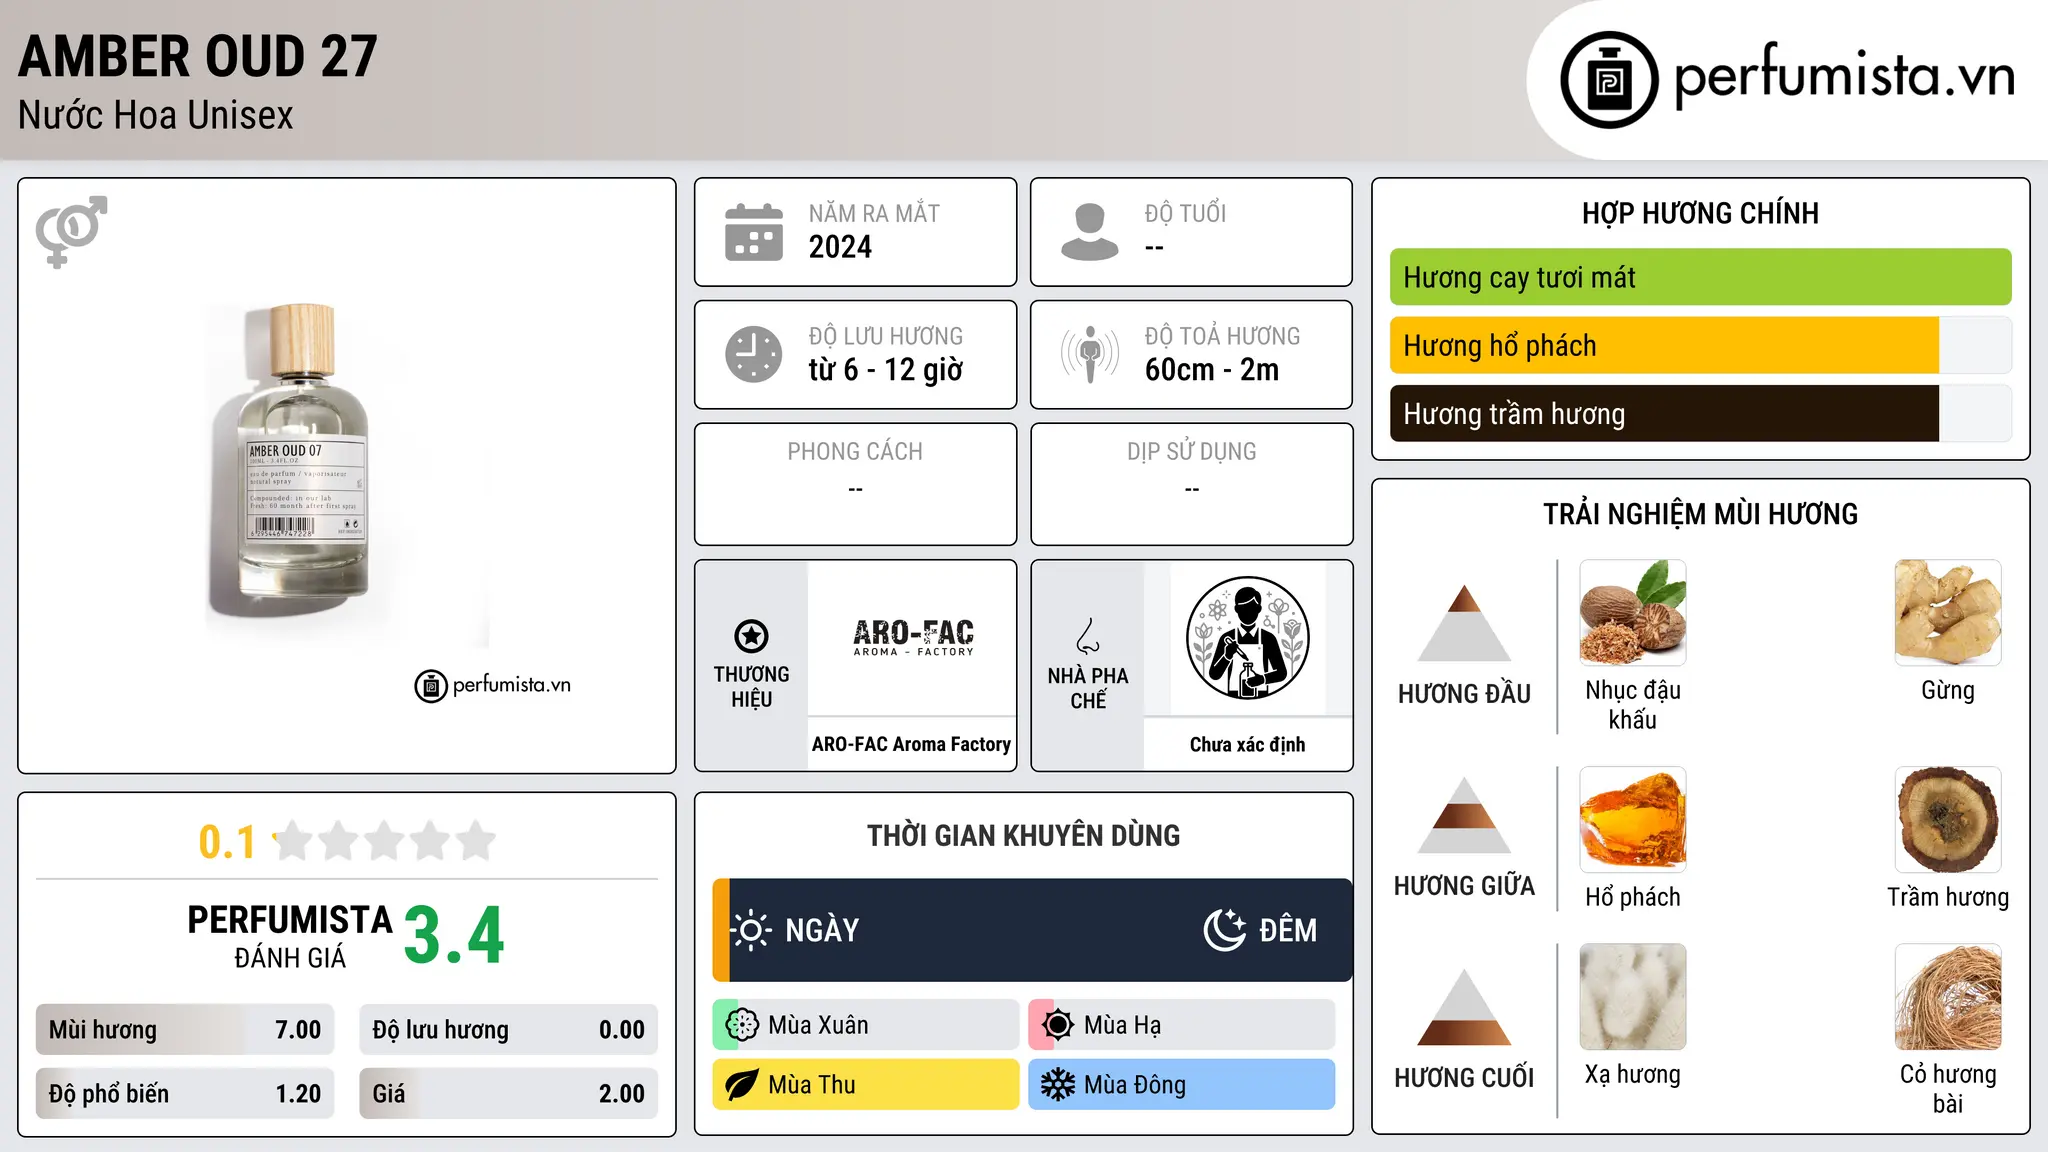
Task: Click the Mùa Đông season bar
Action: 1182,1085
